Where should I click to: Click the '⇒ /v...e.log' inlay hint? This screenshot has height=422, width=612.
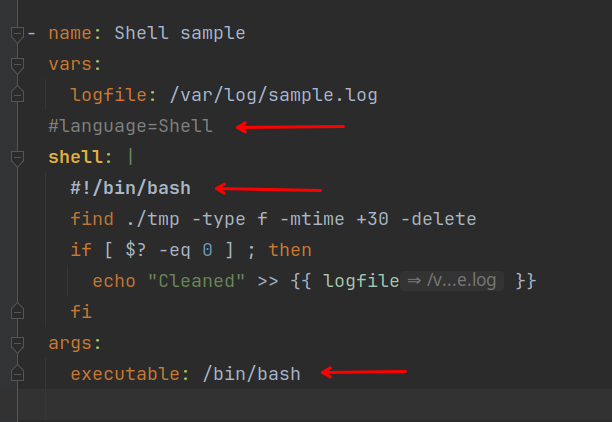pyautogui.click(x=452, y=281)
